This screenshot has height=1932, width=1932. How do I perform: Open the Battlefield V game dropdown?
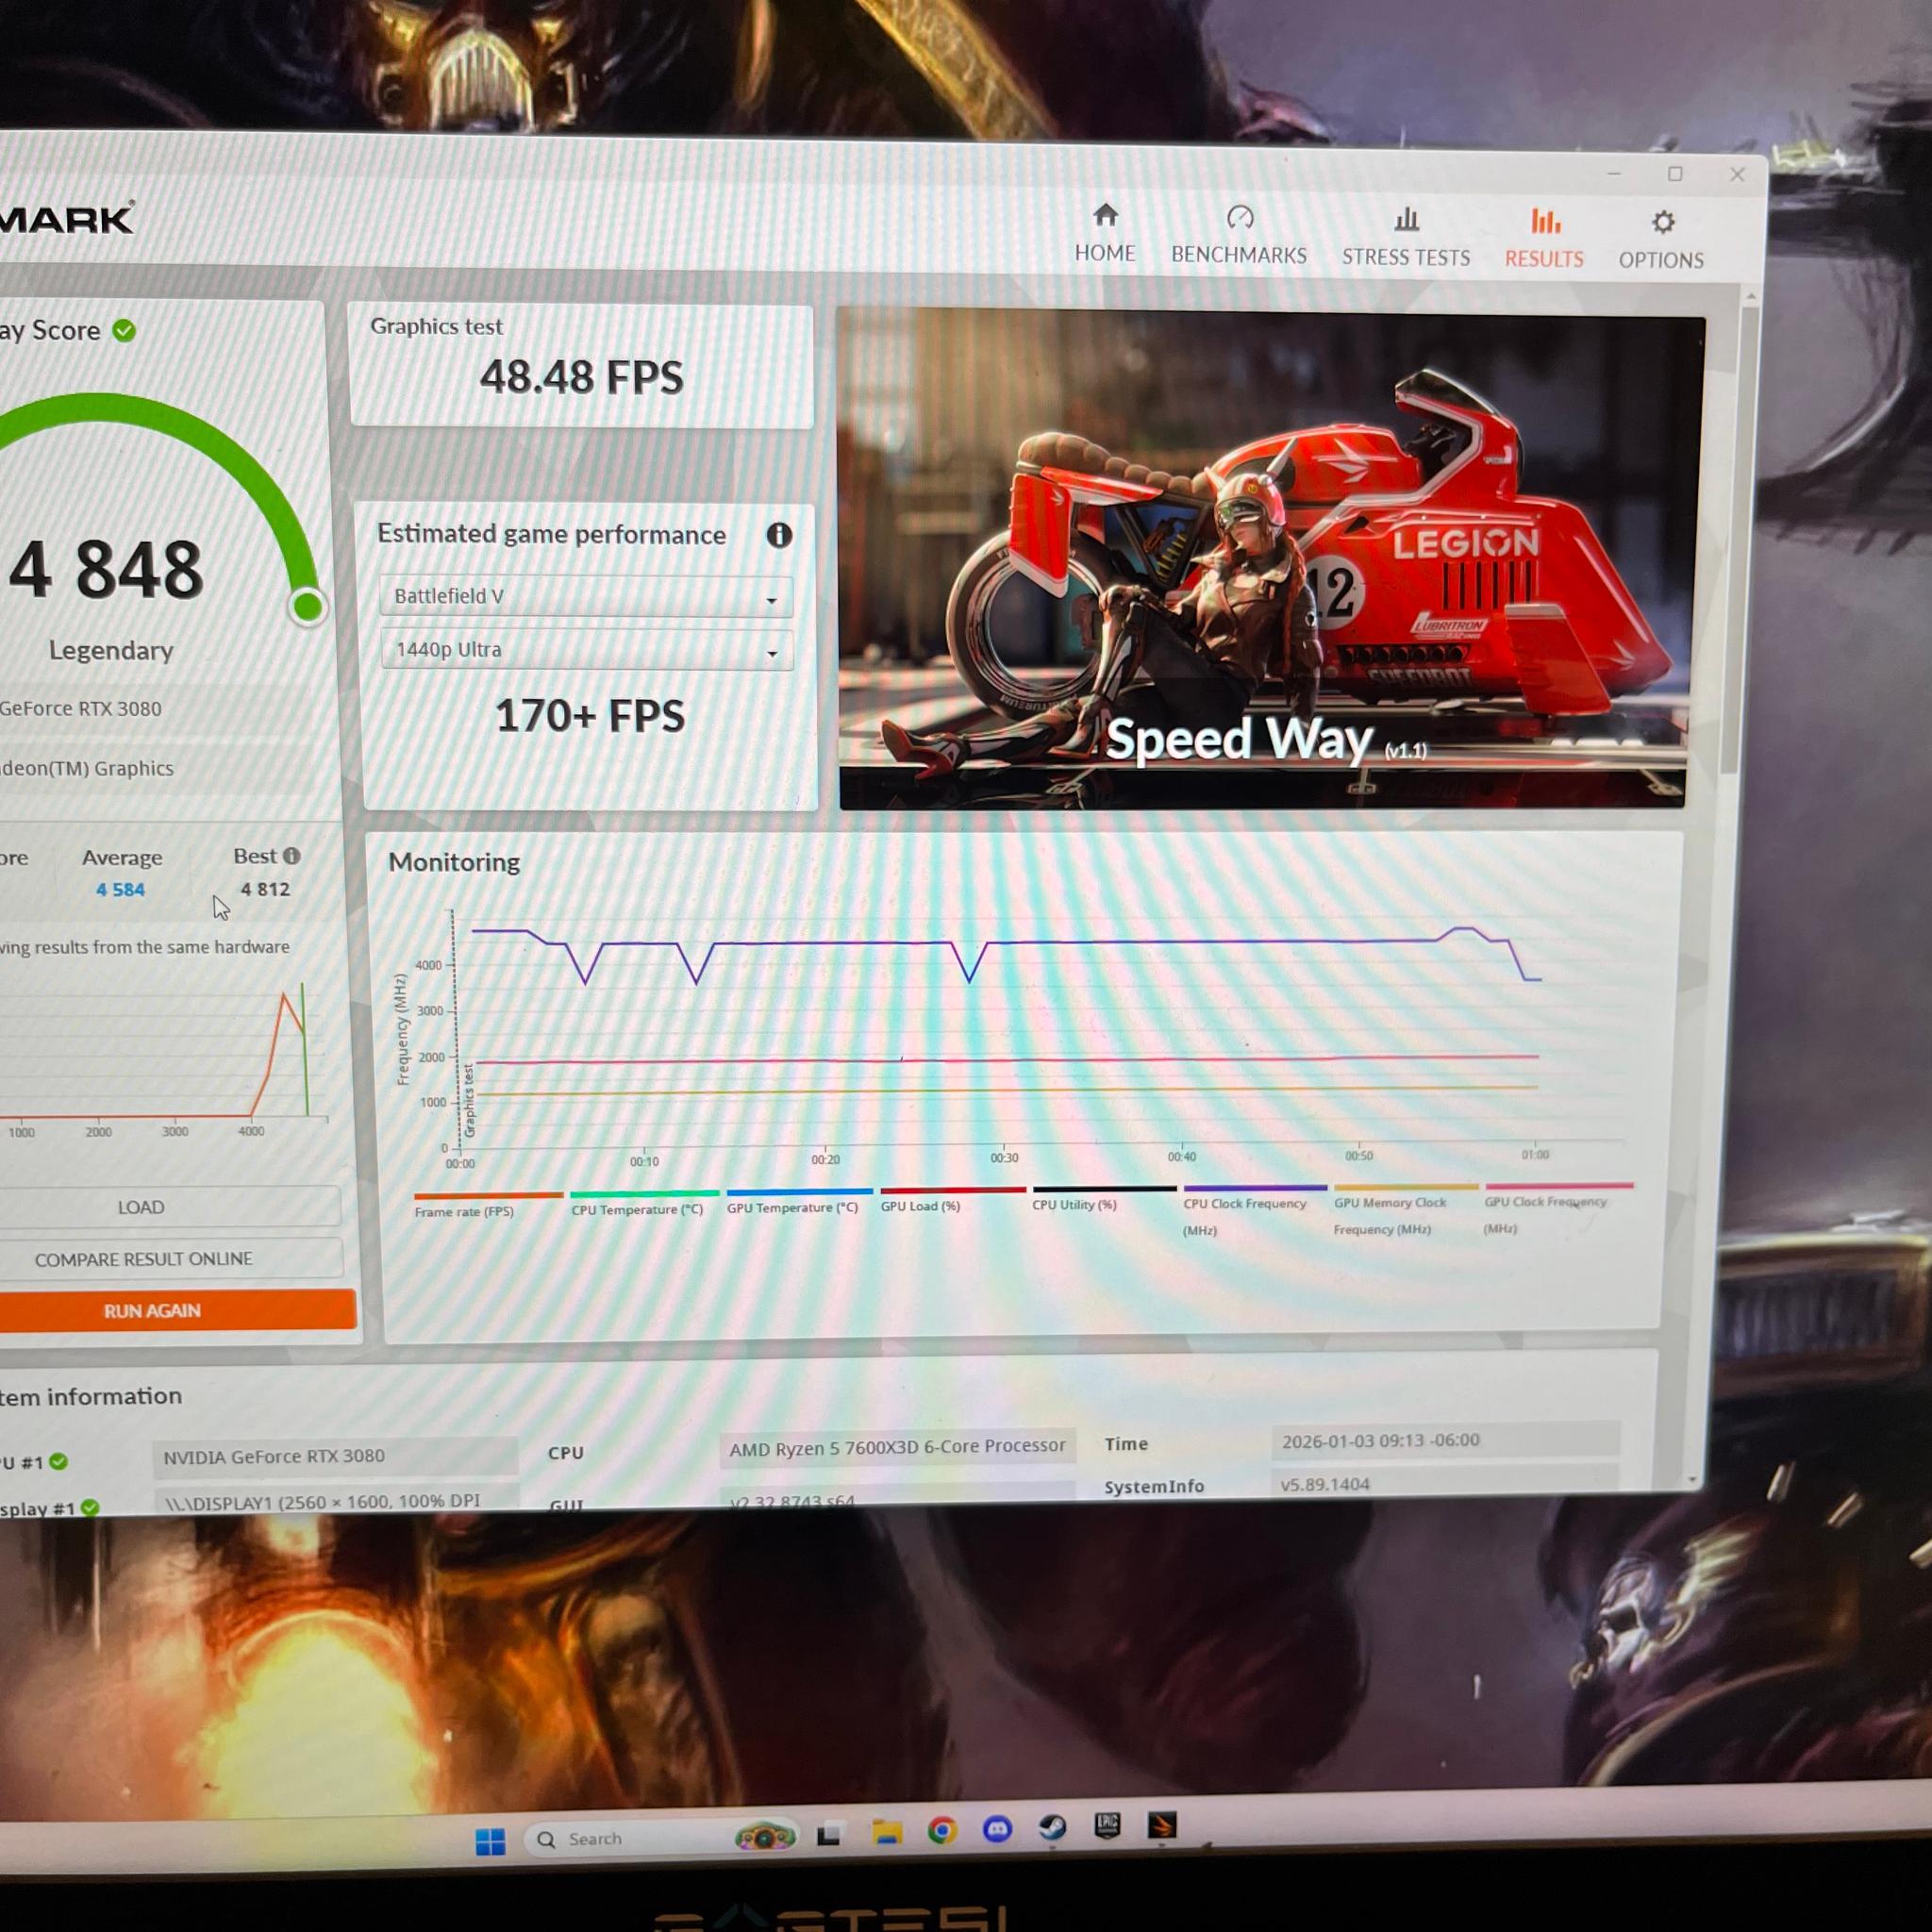point(586,596)
